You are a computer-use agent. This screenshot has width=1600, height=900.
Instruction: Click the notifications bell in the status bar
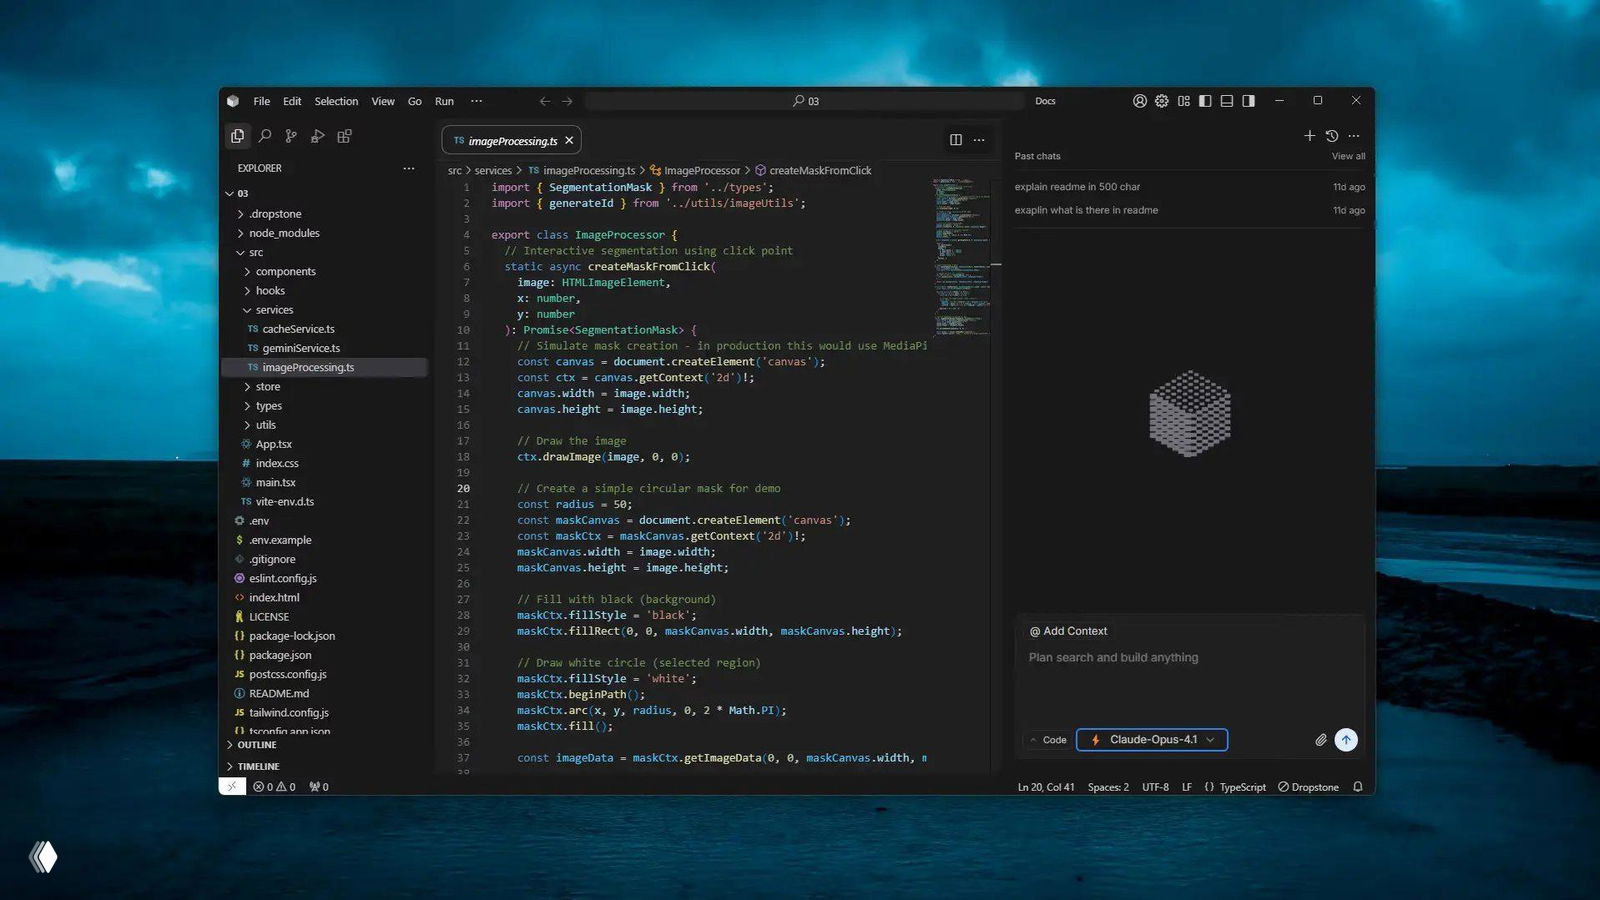point(1357,787)
